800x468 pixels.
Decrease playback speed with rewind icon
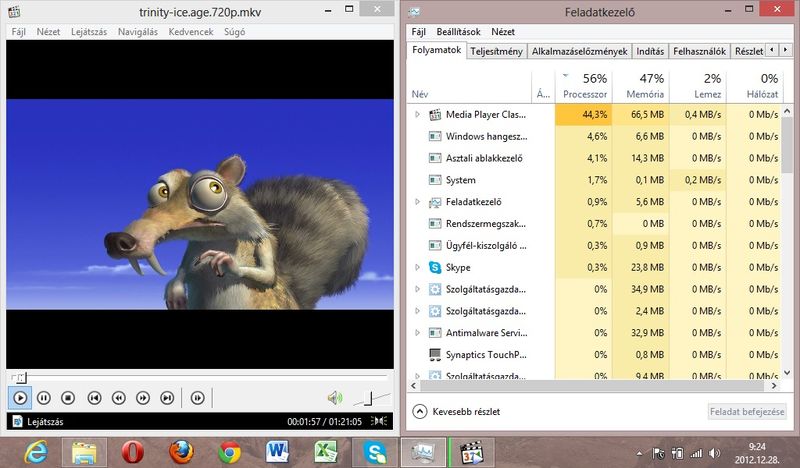[x=119, y=398]
